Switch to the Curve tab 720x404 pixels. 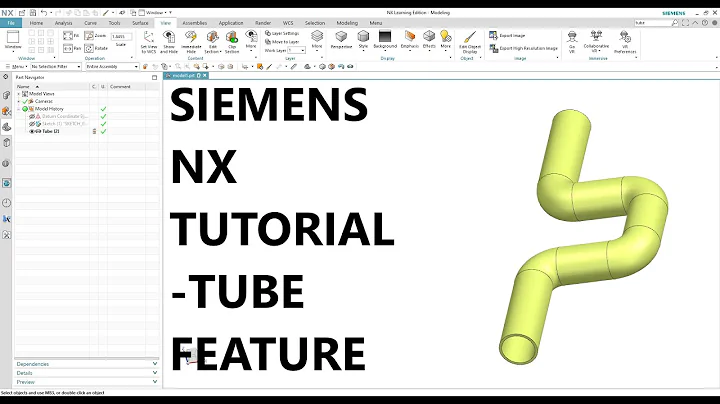point(90,23)
